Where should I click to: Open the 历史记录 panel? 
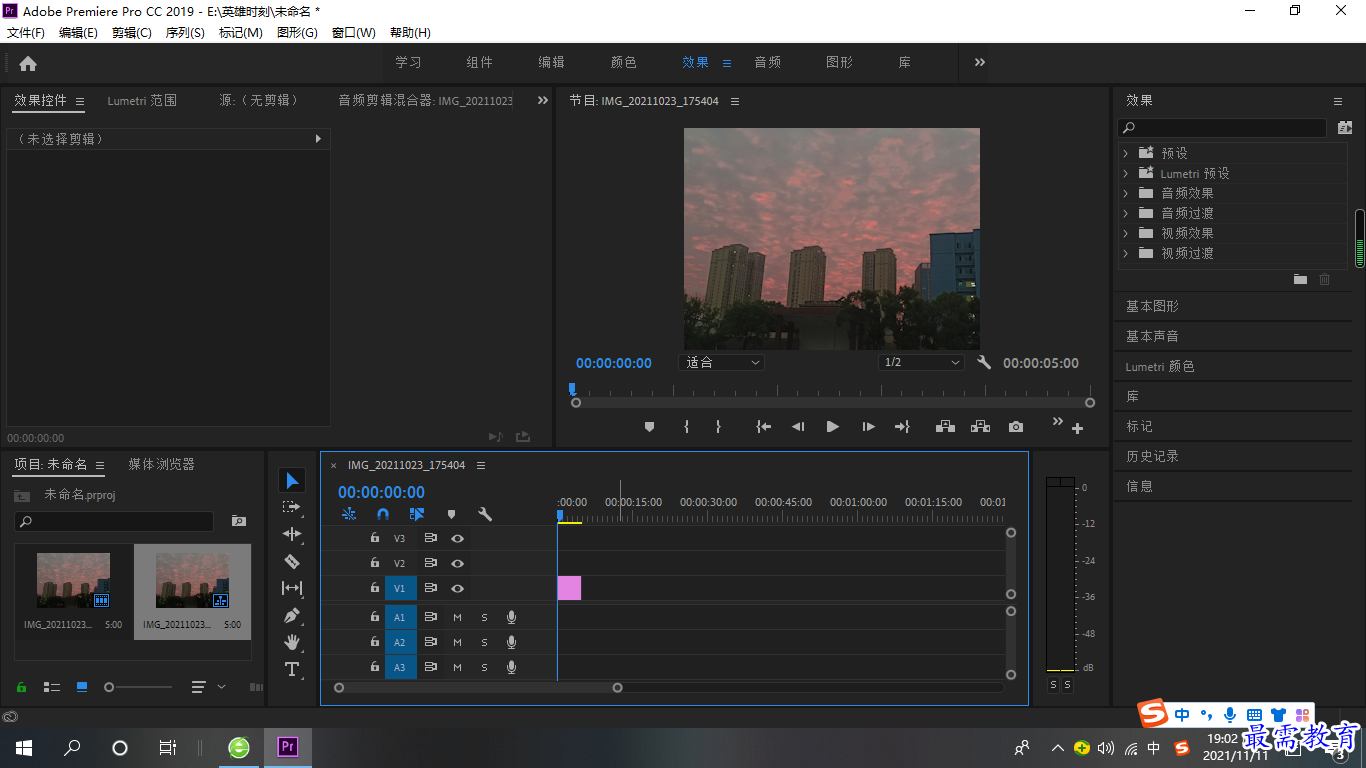tap(1153, 456)
